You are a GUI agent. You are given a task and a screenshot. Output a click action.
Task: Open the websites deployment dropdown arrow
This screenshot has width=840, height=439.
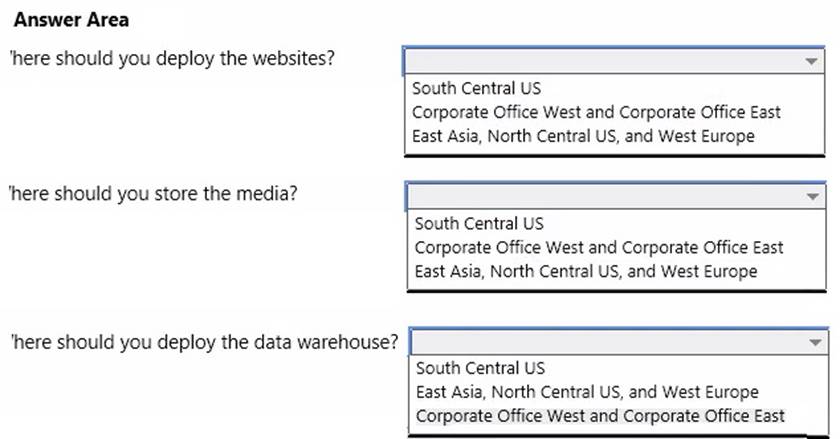810,60
